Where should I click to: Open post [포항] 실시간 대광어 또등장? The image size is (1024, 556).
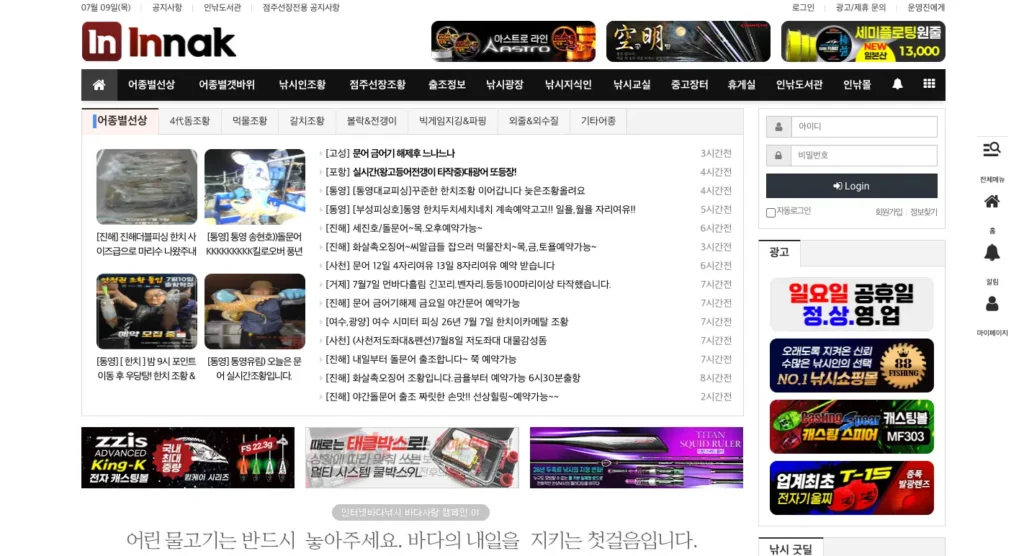[x=421, y=172]
